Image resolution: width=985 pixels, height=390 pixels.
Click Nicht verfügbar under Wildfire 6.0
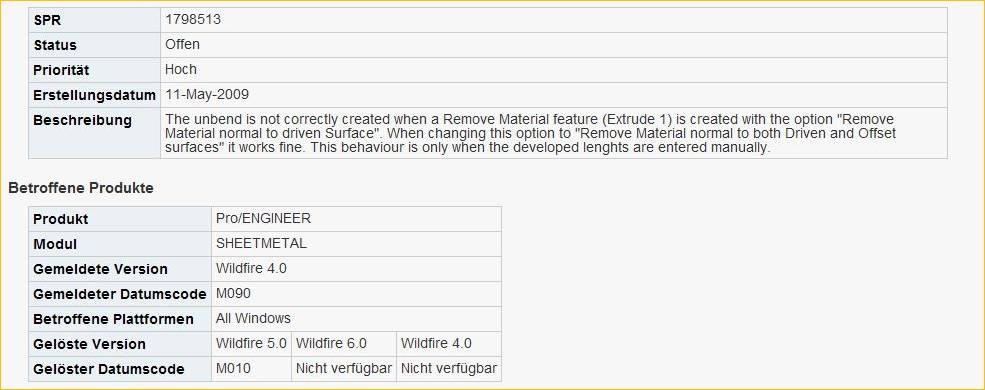(x=344, y=369)
